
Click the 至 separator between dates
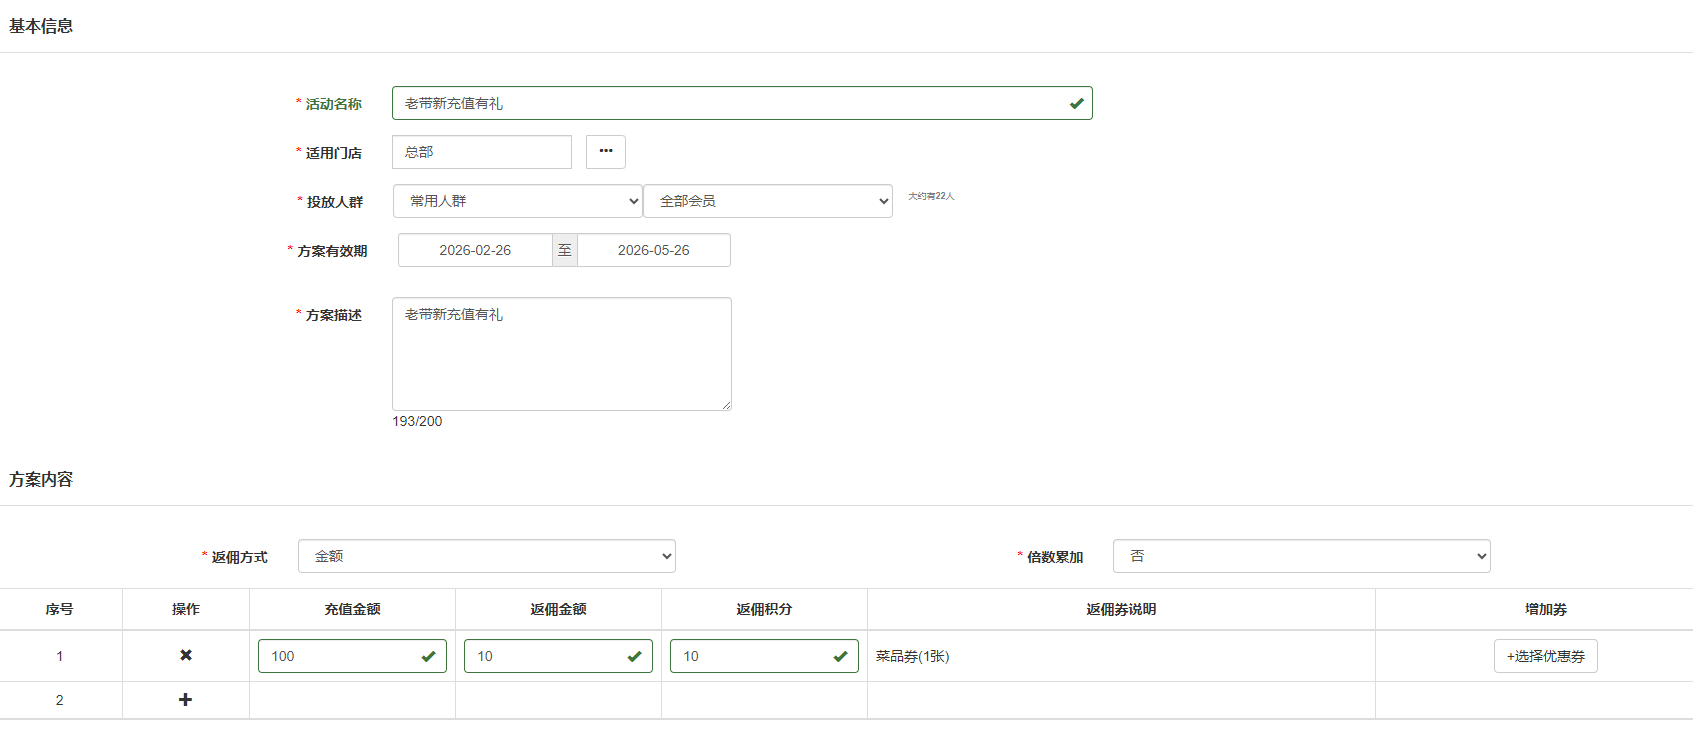(x=565, y=250)
